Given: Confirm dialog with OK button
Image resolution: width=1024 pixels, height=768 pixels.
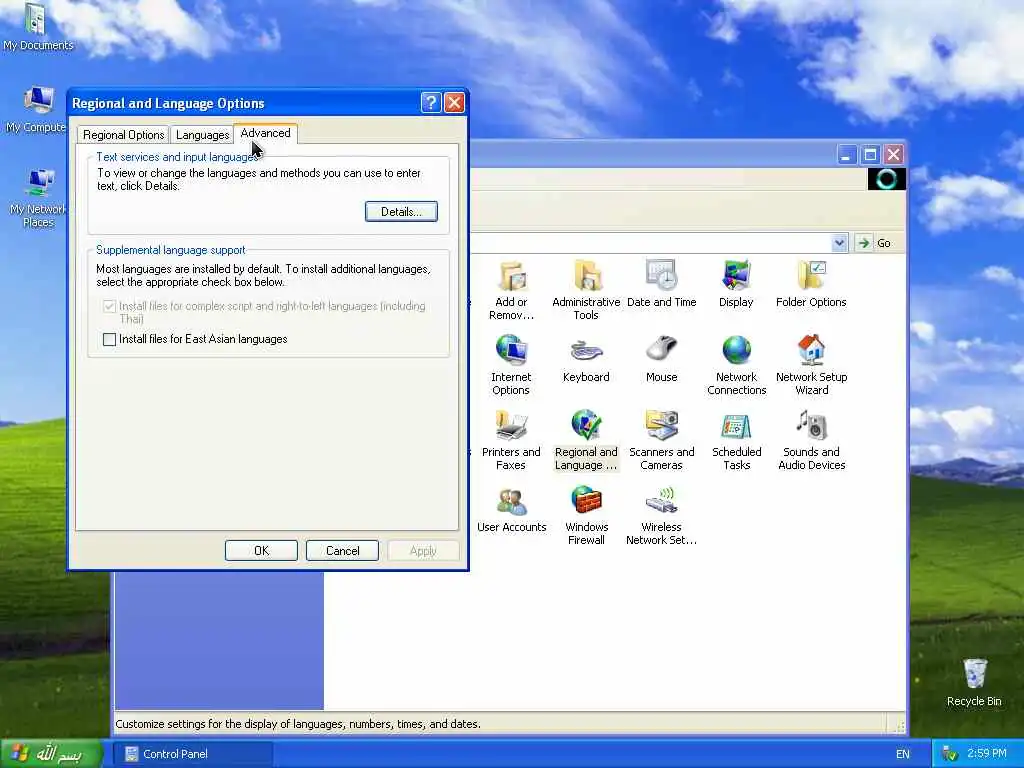Looking at the screenshot, I should pyautogui.click(x=261, y=551).
